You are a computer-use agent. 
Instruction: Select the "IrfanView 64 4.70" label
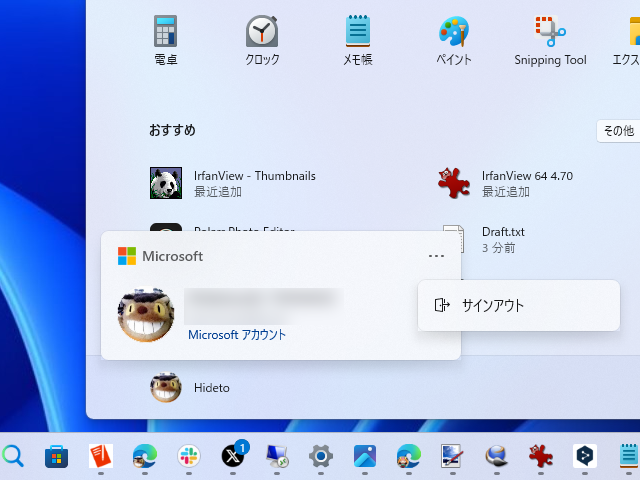(527, 176)
